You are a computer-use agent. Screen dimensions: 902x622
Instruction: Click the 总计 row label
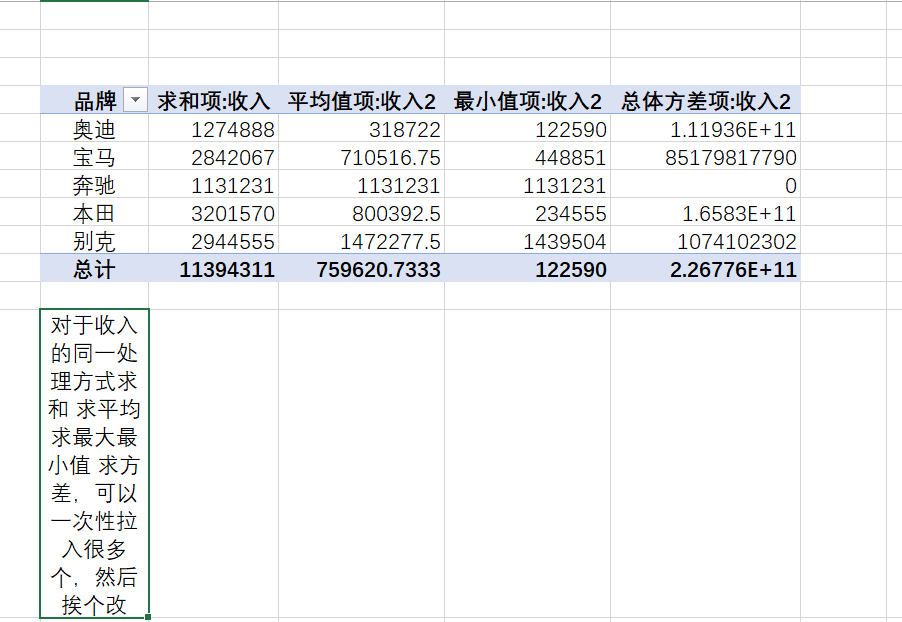coord(94,269)
